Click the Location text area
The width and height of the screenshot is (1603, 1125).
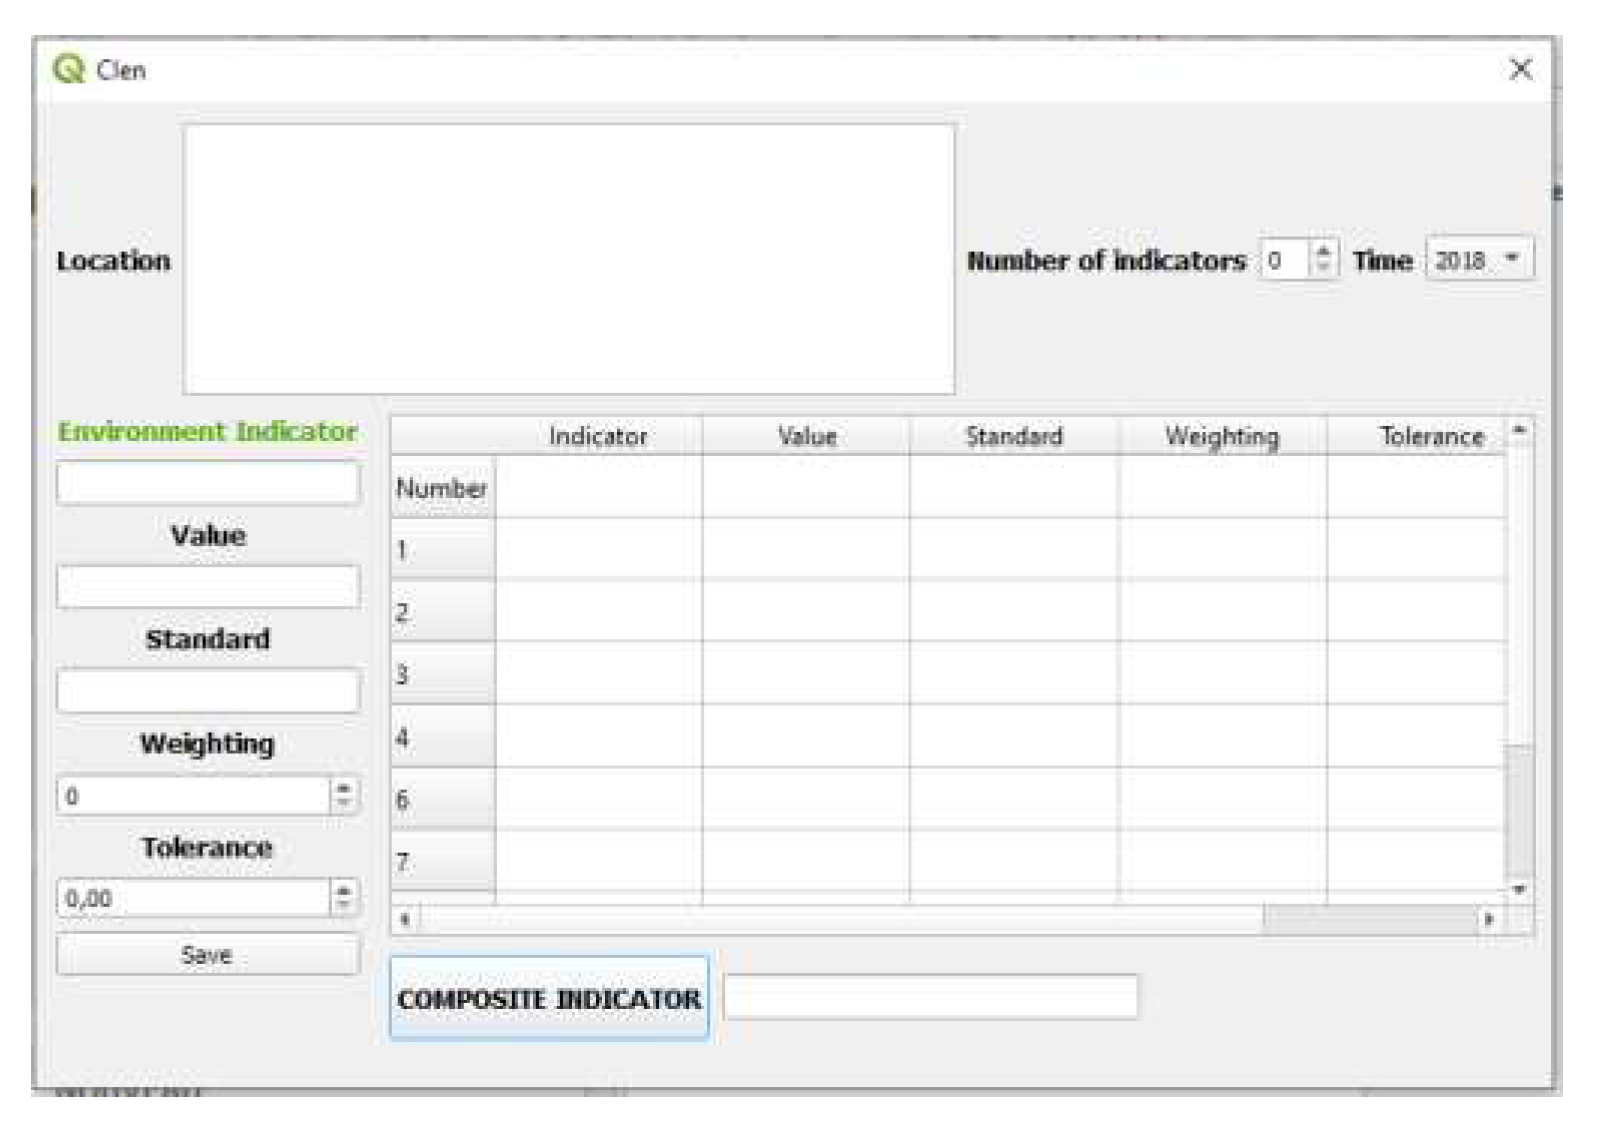(x=568, y=259)
